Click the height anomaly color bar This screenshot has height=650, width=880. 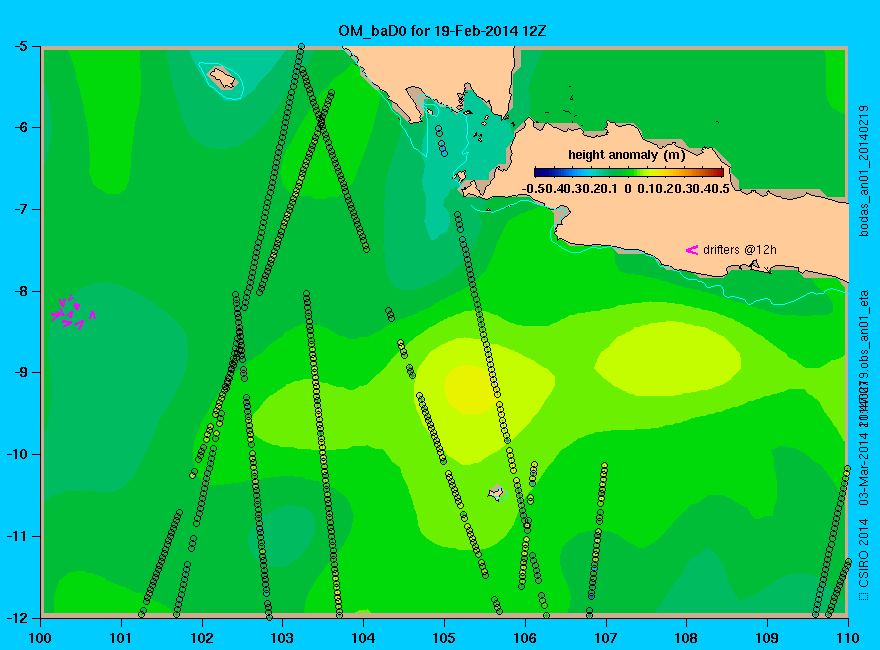629,172
